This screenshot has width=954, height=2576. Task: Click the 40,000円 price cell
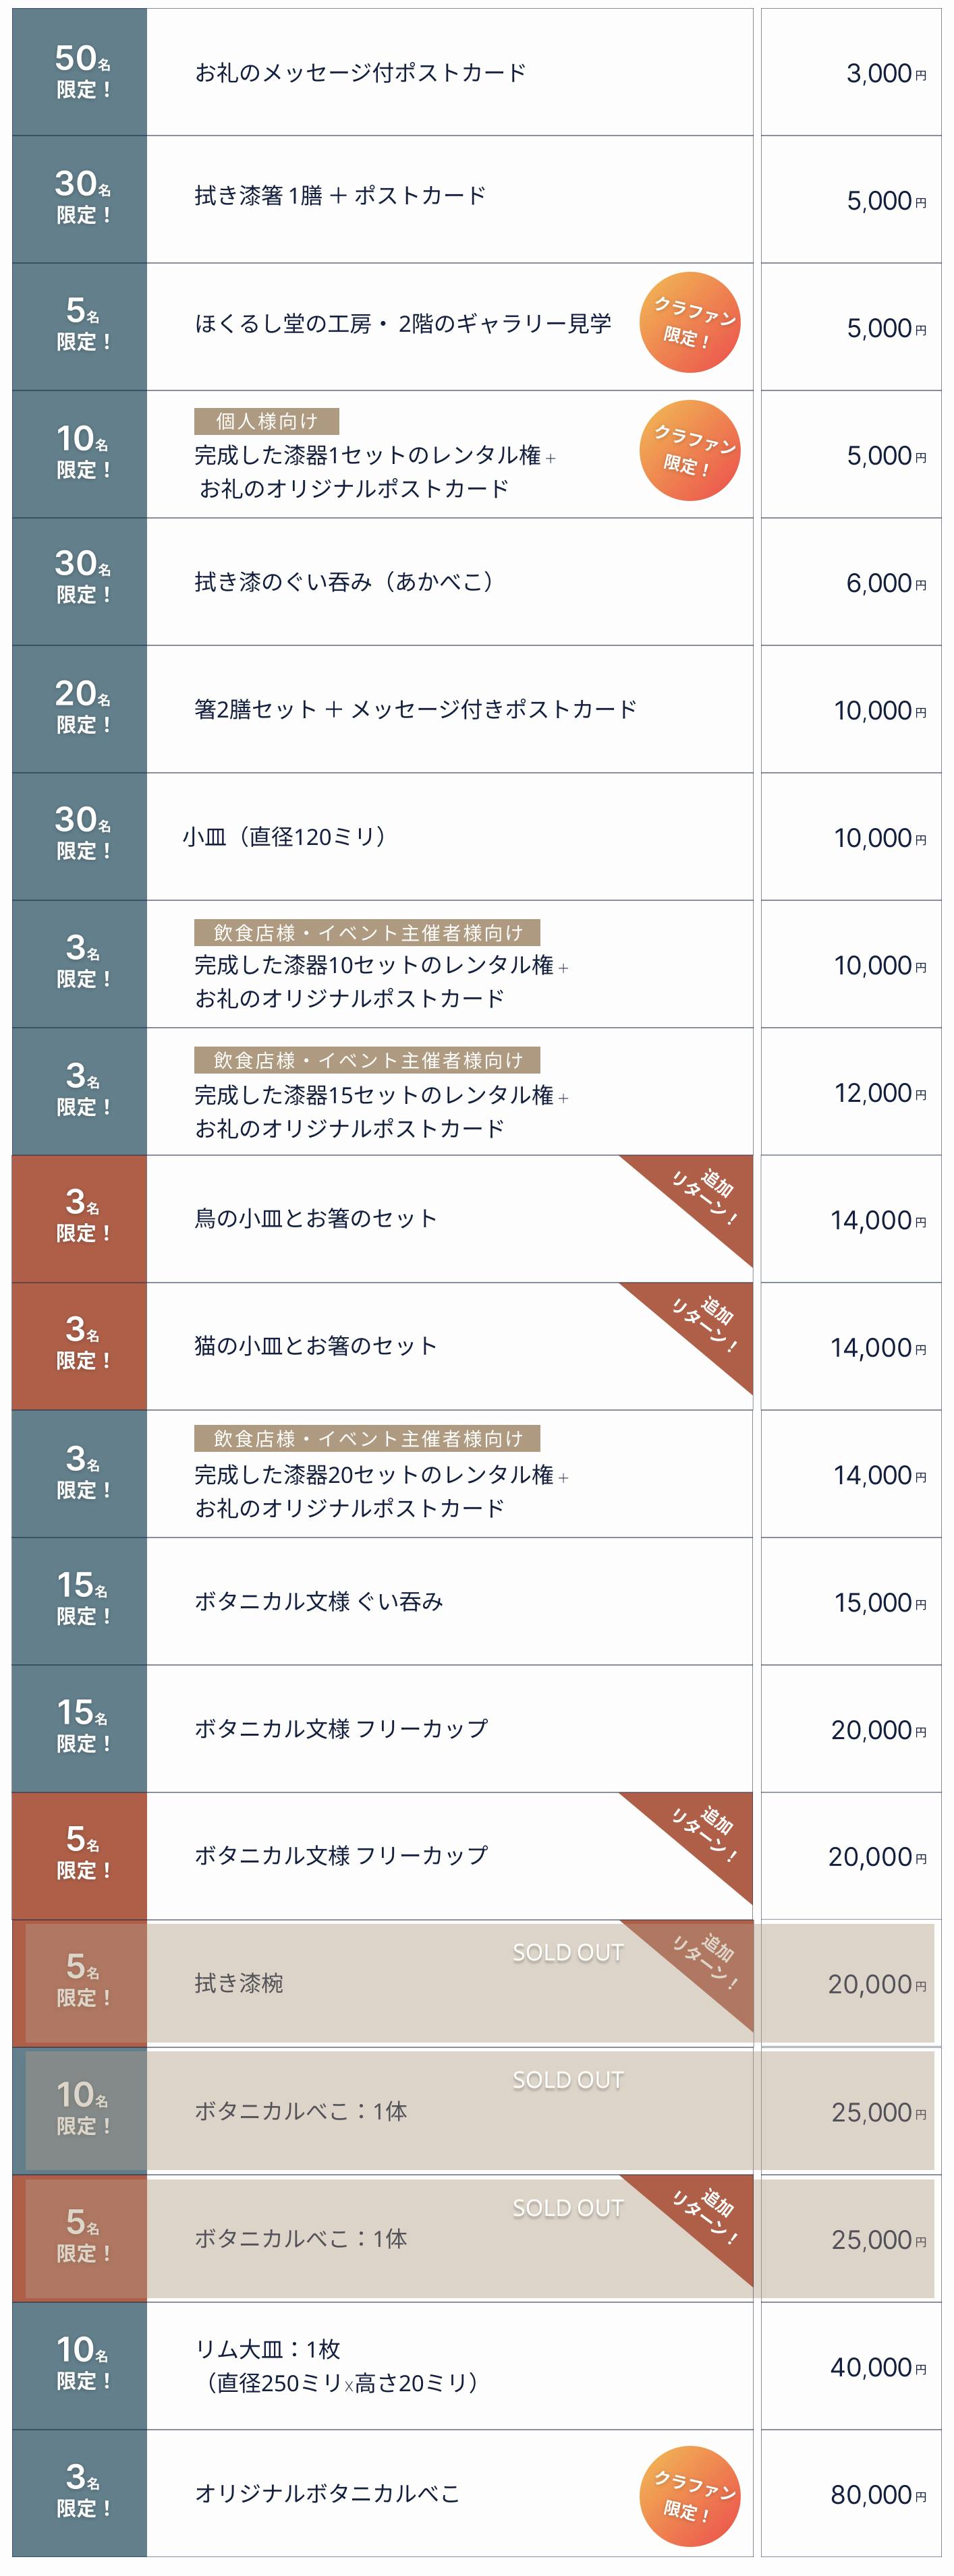pyautogui.click(x=851, y=2367)
